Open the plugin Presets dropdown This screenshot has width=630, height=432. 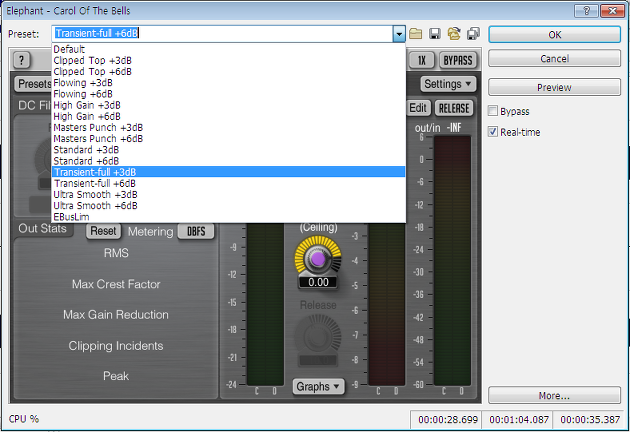tap(35, 84)
